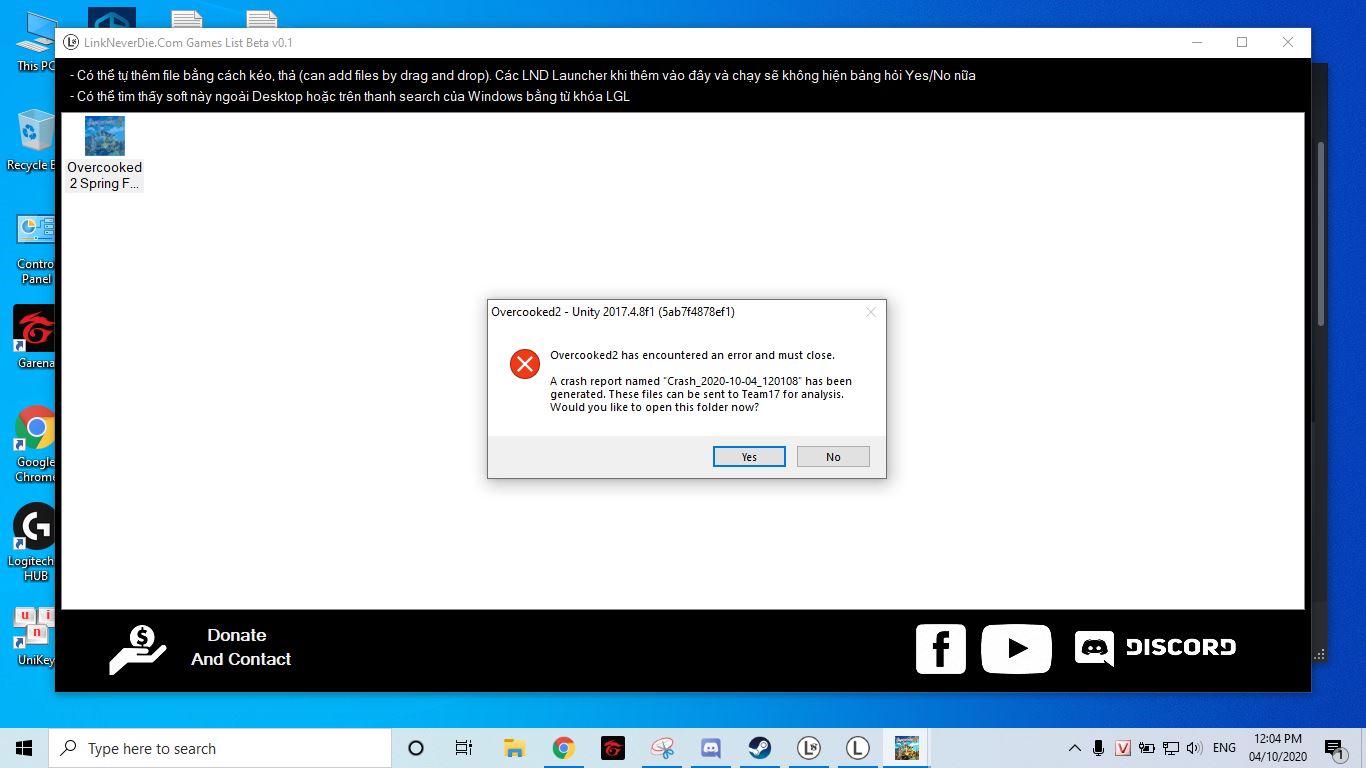Select the UniKey desktop shortcut
The image size is (1366, 768).
(35, 636)
